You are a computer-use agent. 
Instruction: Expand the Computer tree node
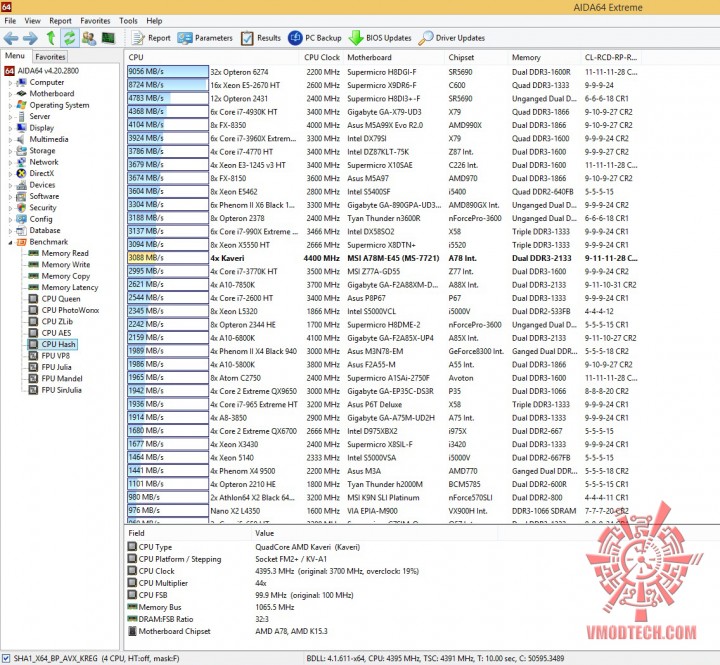(10, 83)
